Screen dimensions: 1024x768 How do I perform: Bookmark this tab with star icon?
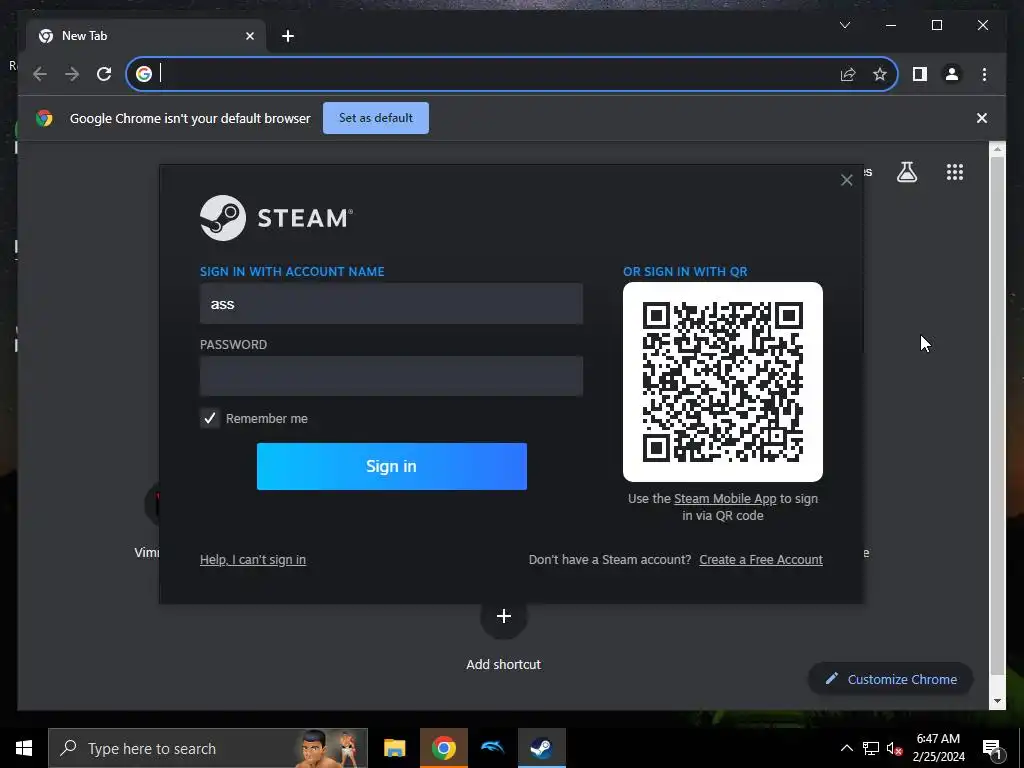(x=880, y=74)
